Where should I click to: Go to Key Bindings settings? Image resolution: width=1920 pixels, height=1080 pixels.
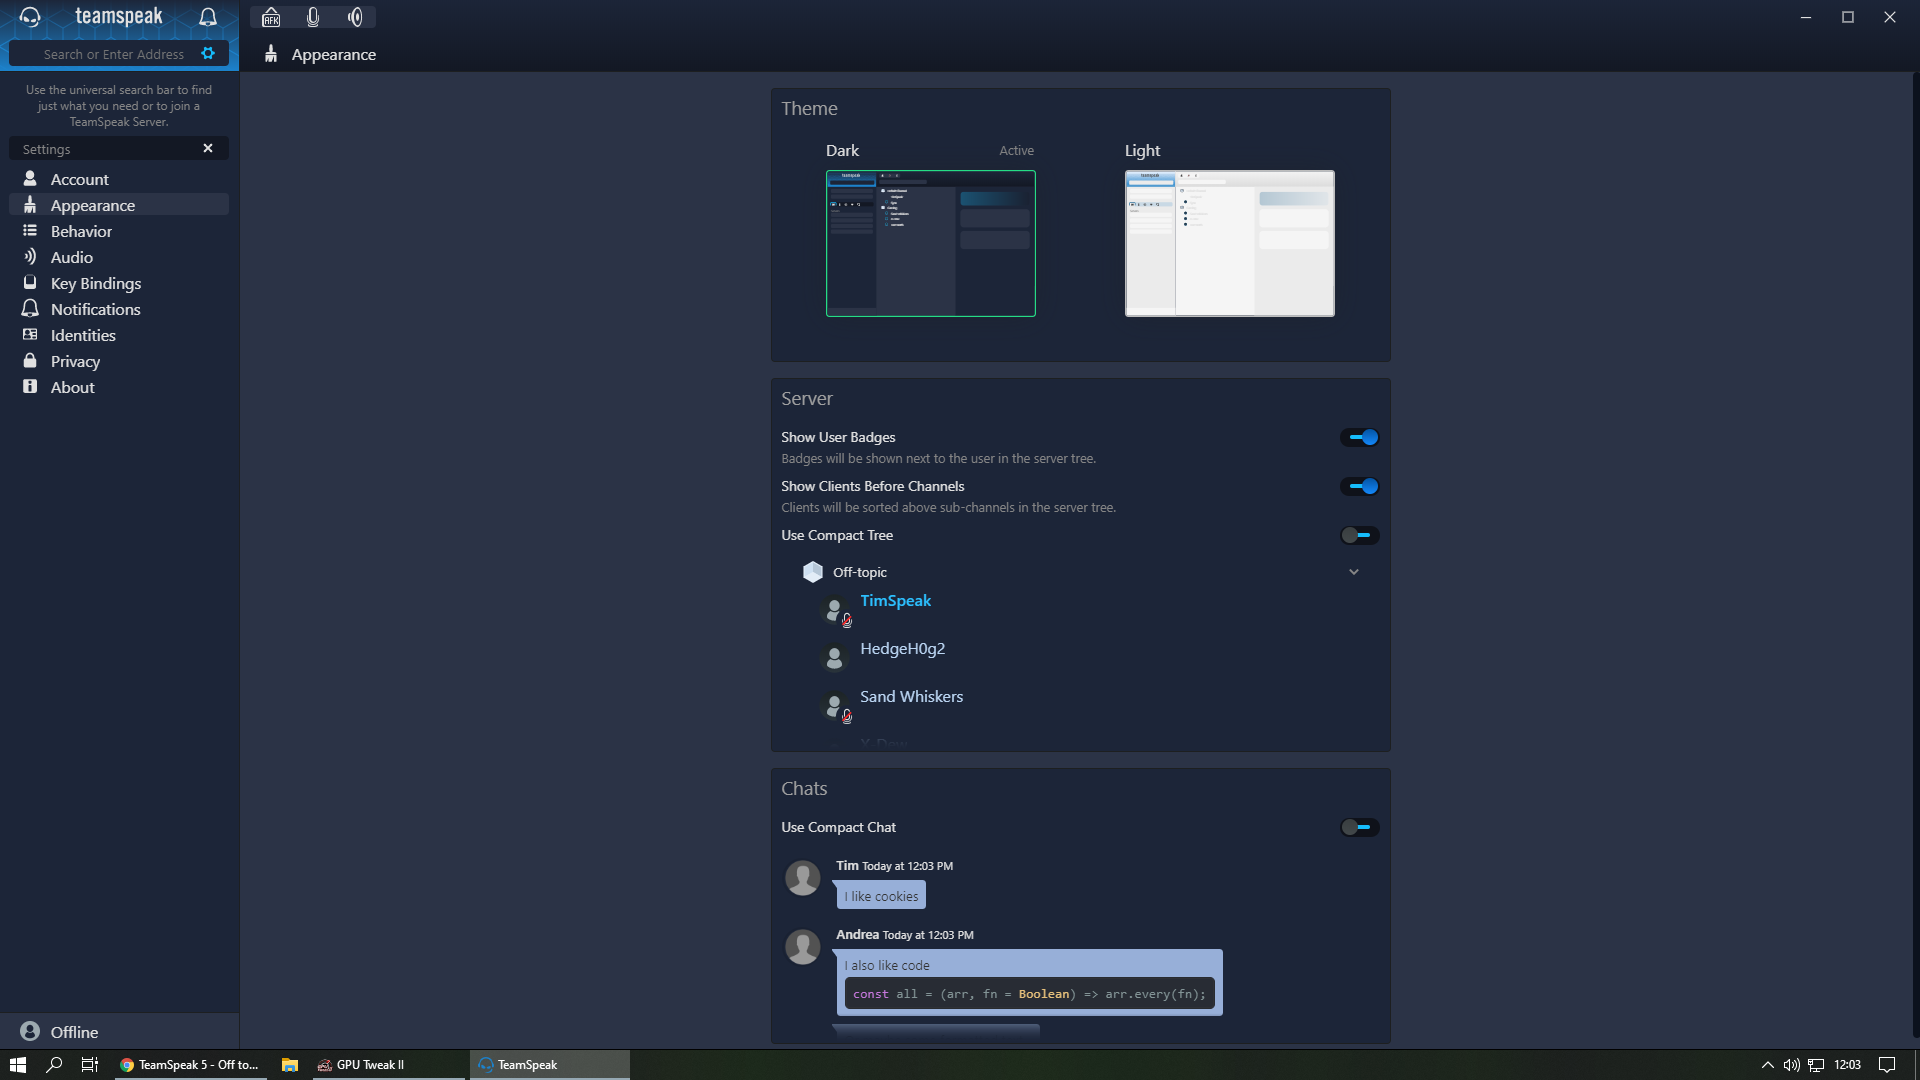pyautogui.click(x=96, y=283)
